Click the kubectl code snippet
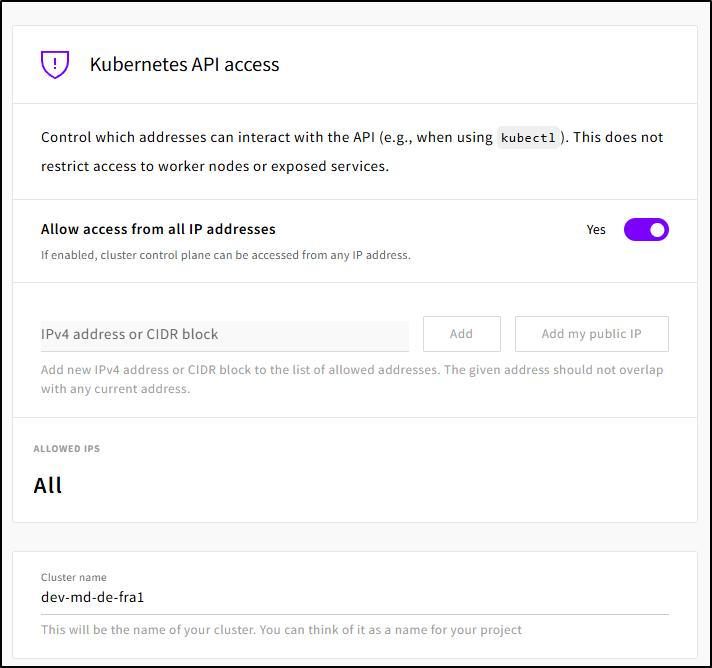The image size is (712, 668). click(x=527, y=138)
